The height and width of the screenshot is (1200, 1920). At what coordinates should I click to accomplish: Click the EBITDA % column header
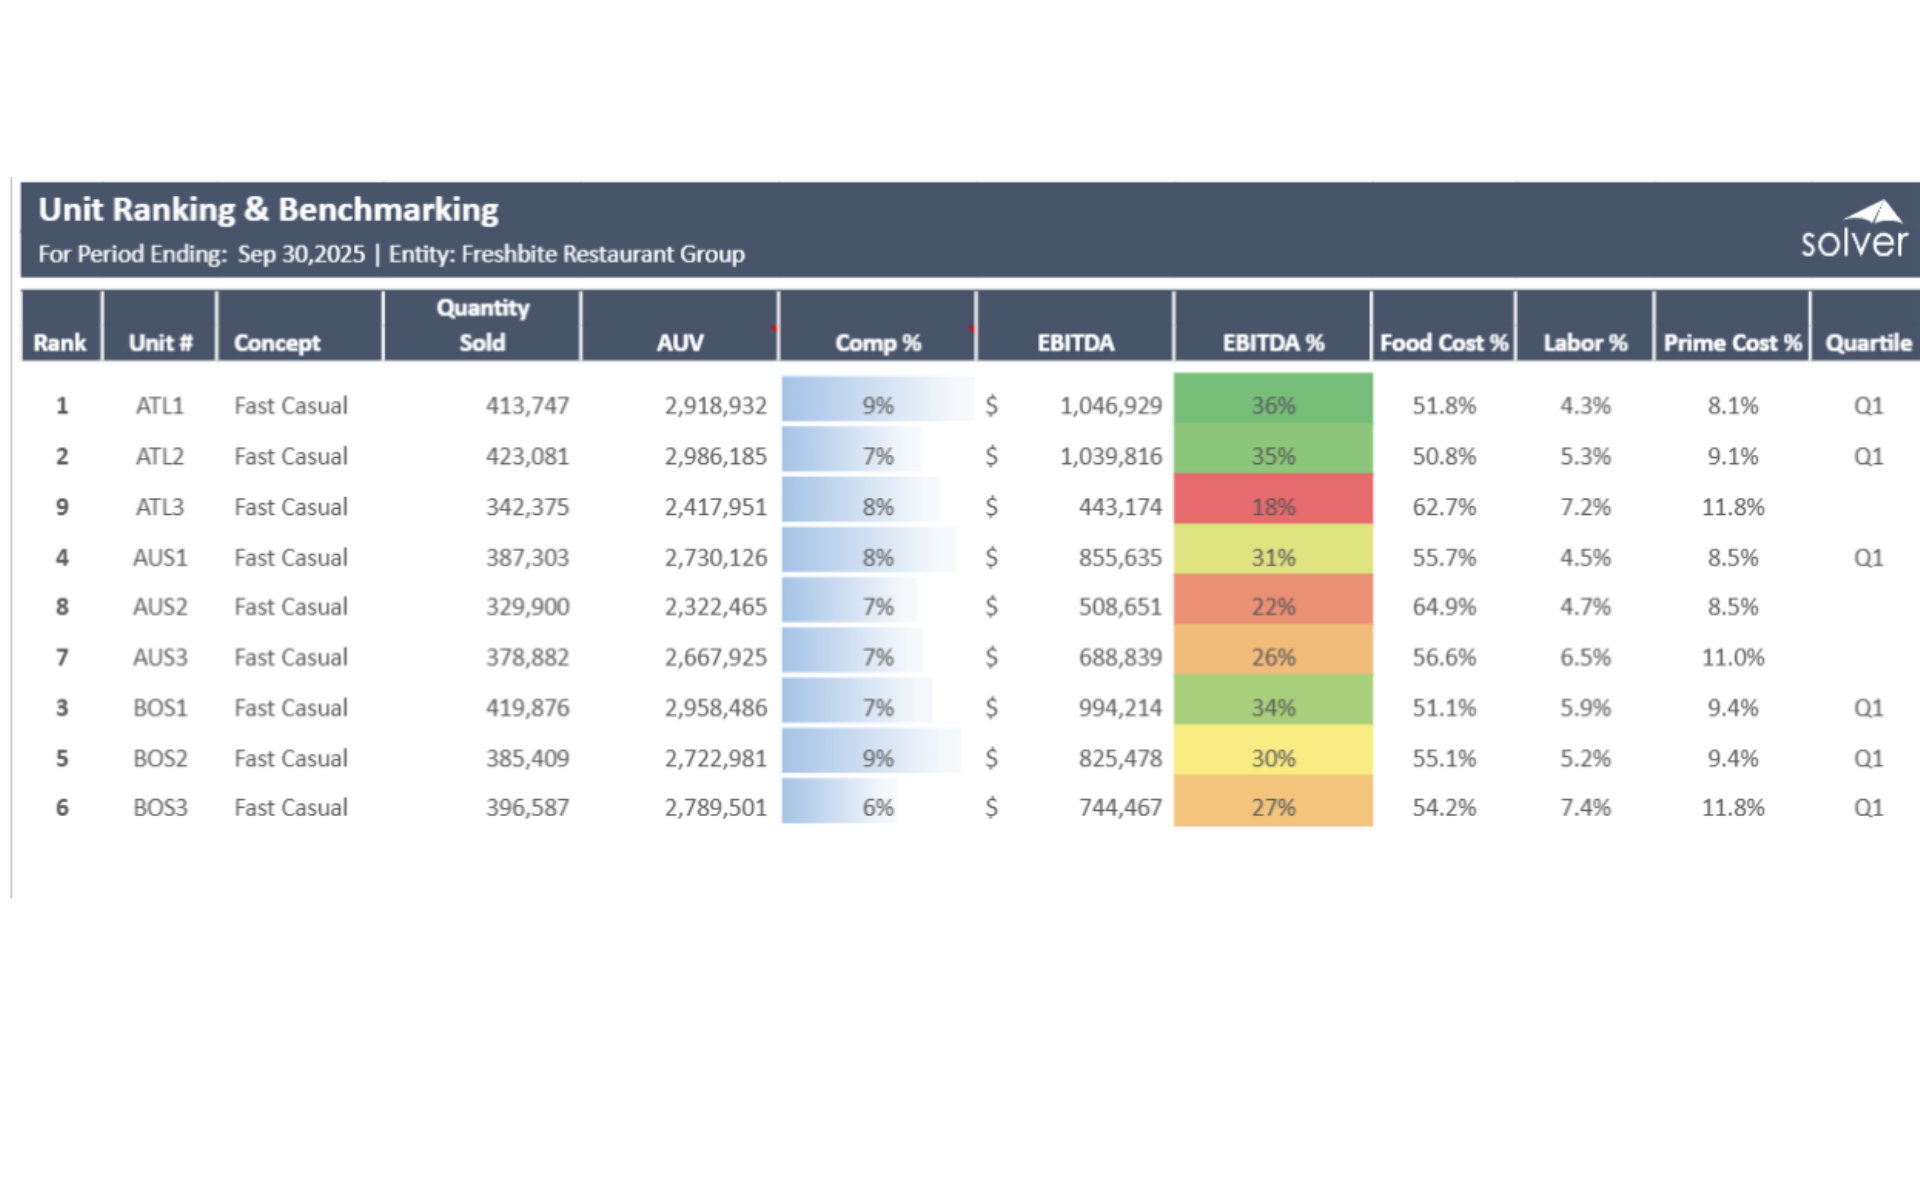point(1272,342)
